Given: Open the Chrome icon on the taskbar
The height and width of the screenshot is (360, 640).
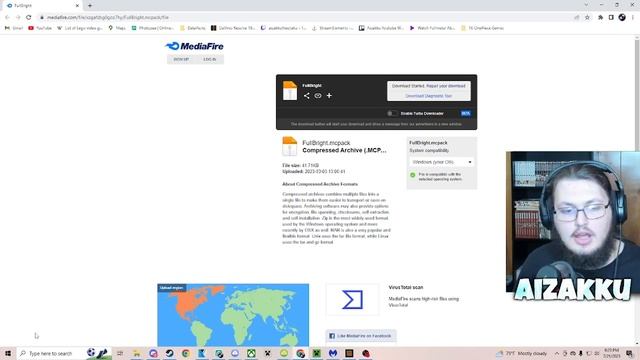Looking at the screenshot, I should [x=186, y=353].
